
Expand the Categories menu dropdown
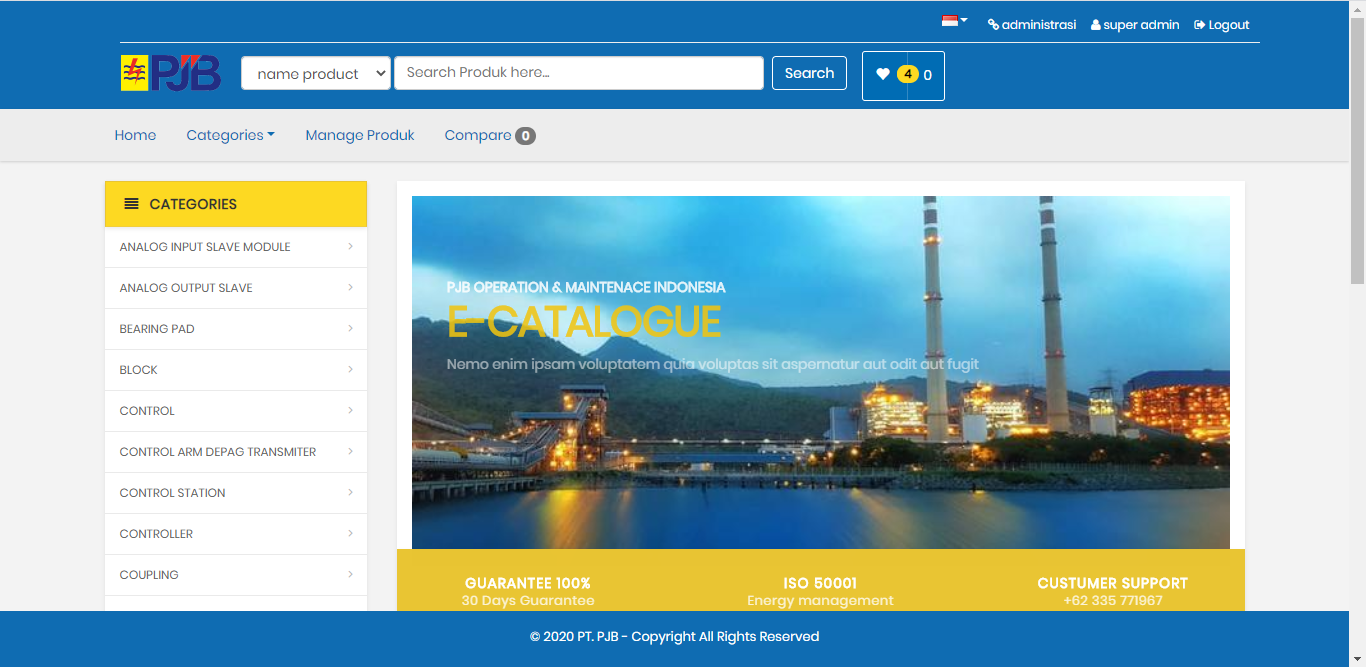pos(230,135)
